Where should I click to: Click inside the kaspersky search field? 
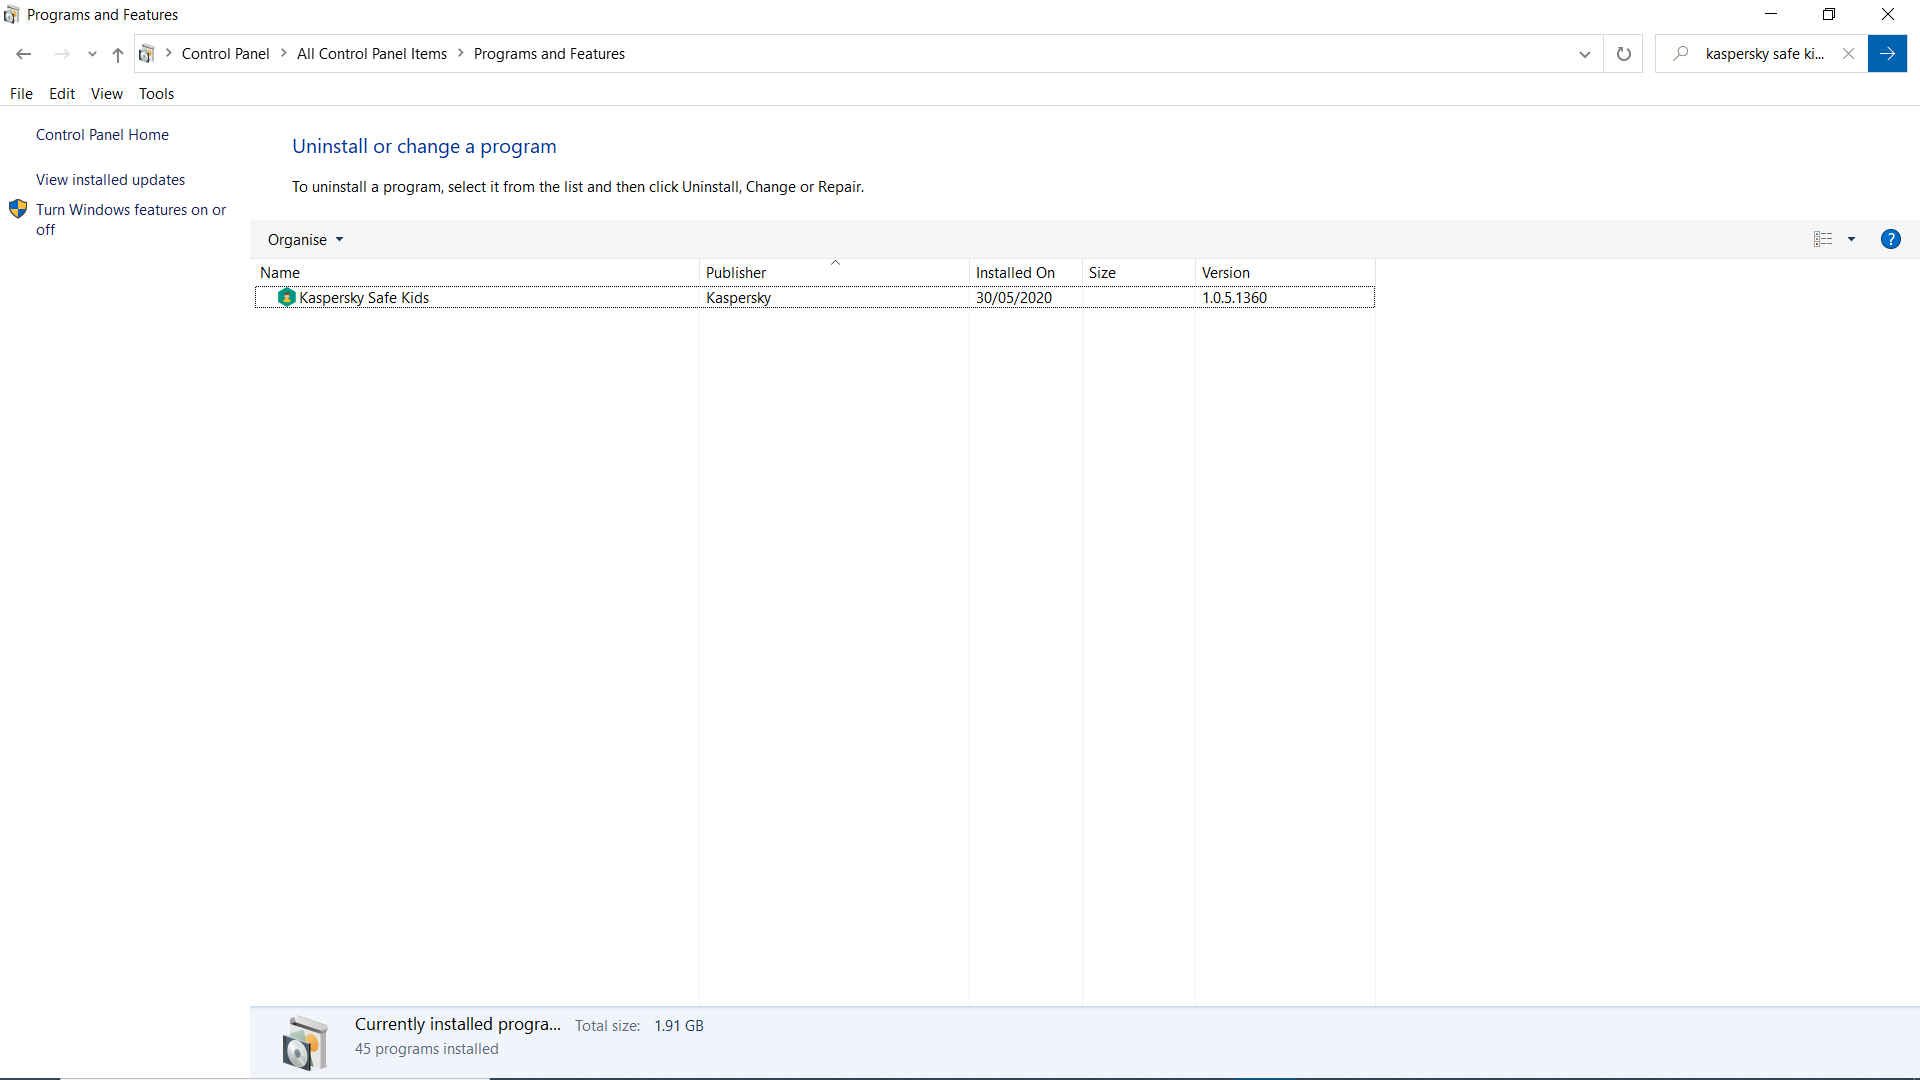(x=1764, y=54)
